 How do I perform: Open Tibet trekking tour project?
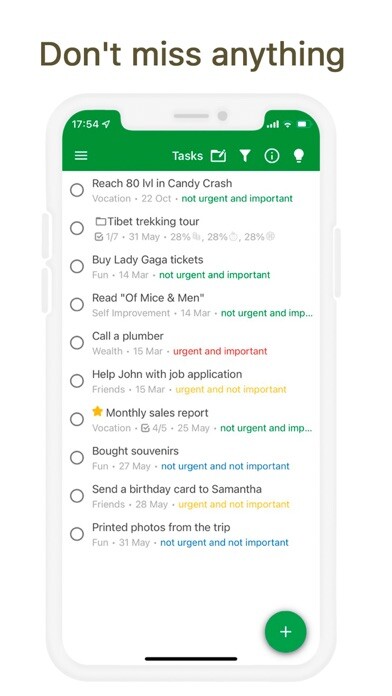[153, 221]
